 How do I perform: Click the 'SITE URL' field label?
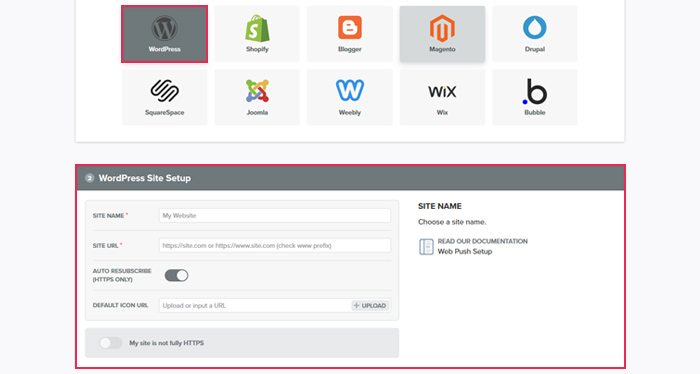(105, 245)
